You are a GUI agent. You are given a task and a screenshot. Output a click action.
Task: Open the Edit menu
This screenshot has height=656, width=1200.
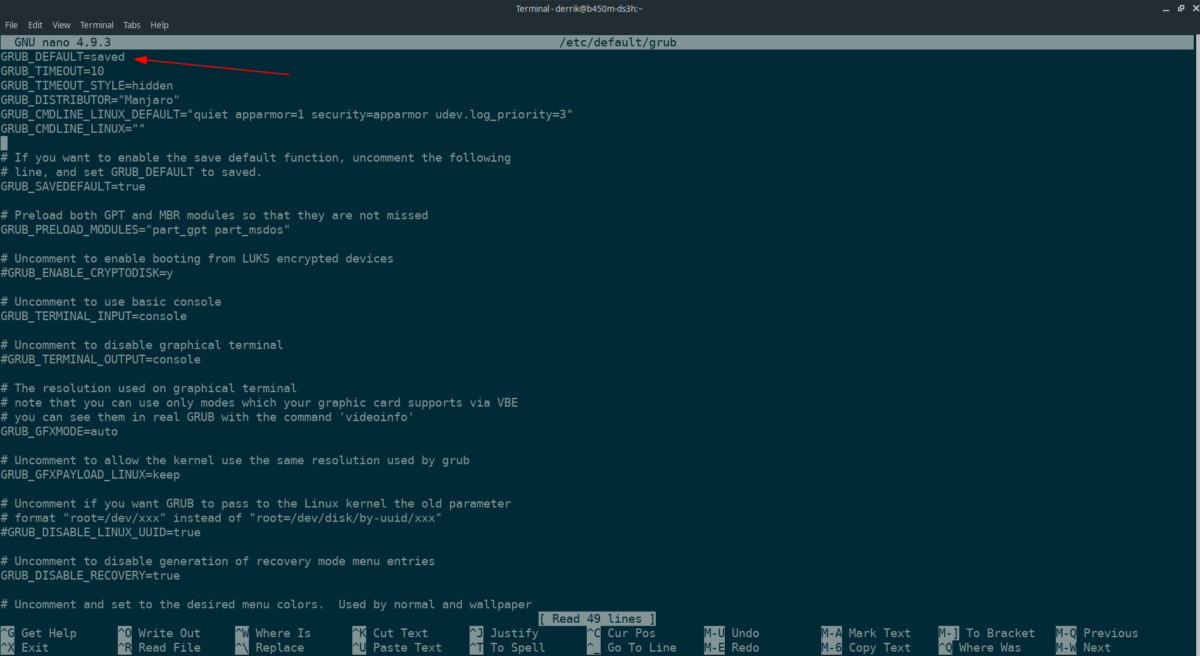click(x=35, y=24)
